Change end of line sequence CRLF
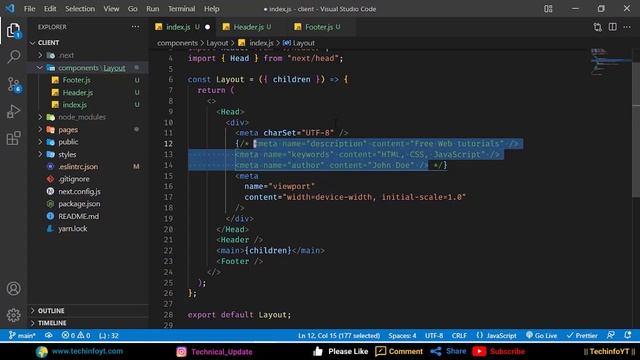The image size is (640, 360). click(459, 336)
